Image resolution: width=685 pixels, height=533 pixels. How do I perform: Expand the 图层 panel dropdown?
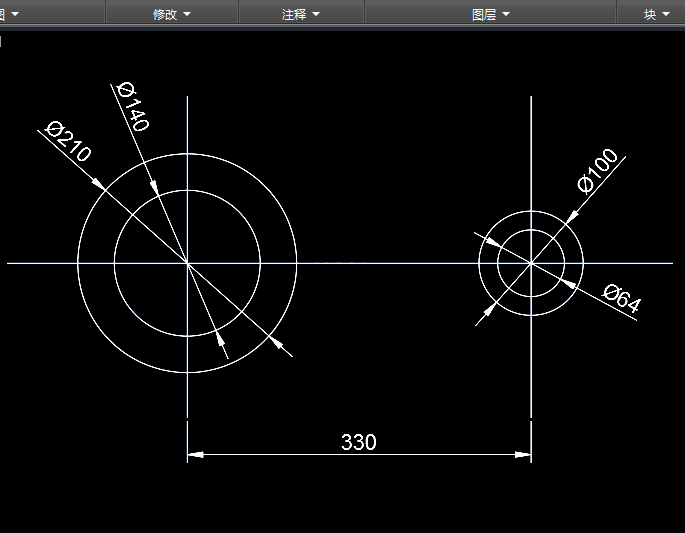(506, 14)
